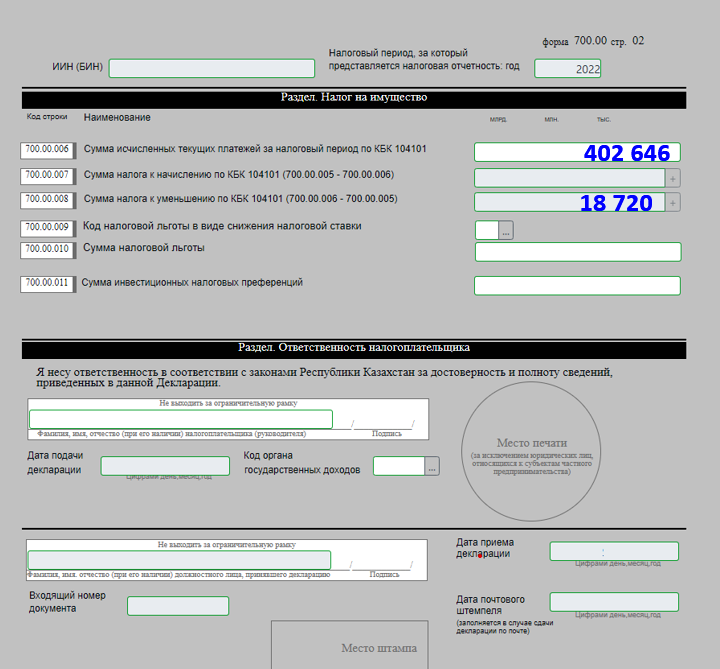Click the taxpayer full name (руководителя) field
Viewport: 720px width, 669px height.
coord(180,419)
